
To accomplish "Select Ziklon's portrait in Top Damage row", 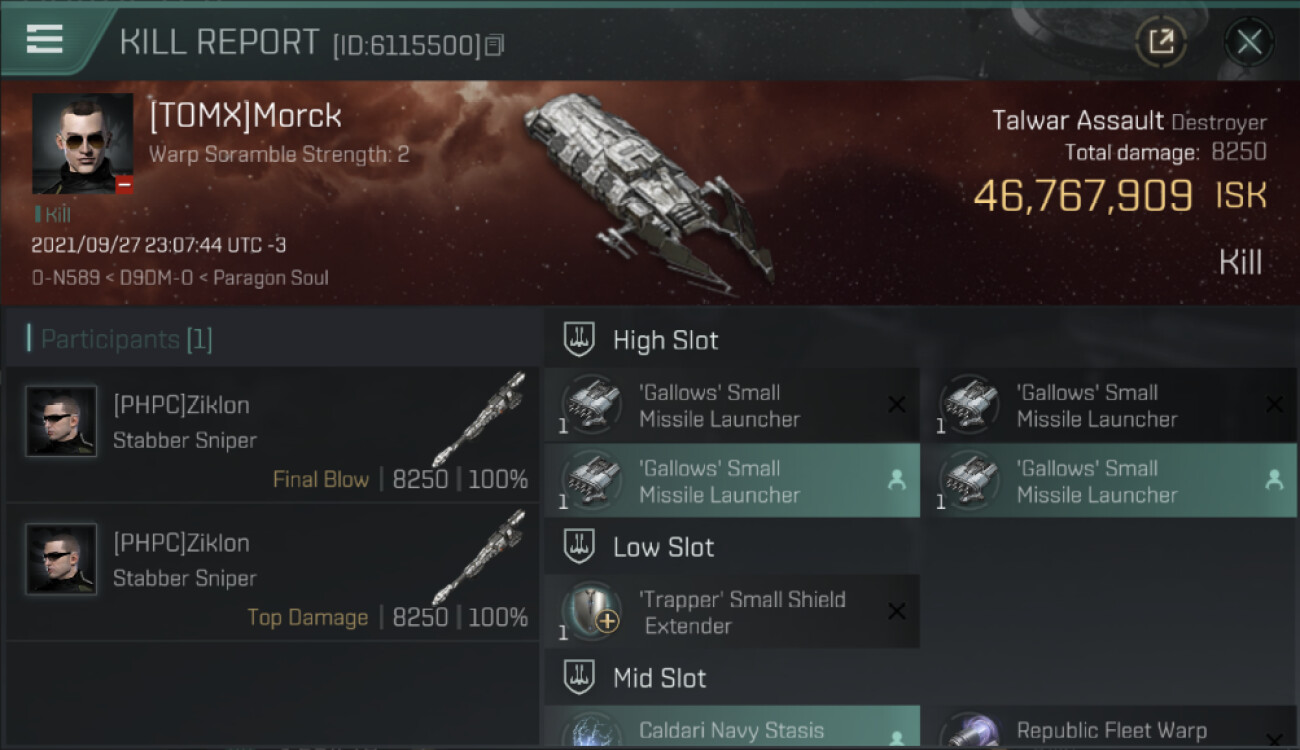I will (x=62, y=559).
